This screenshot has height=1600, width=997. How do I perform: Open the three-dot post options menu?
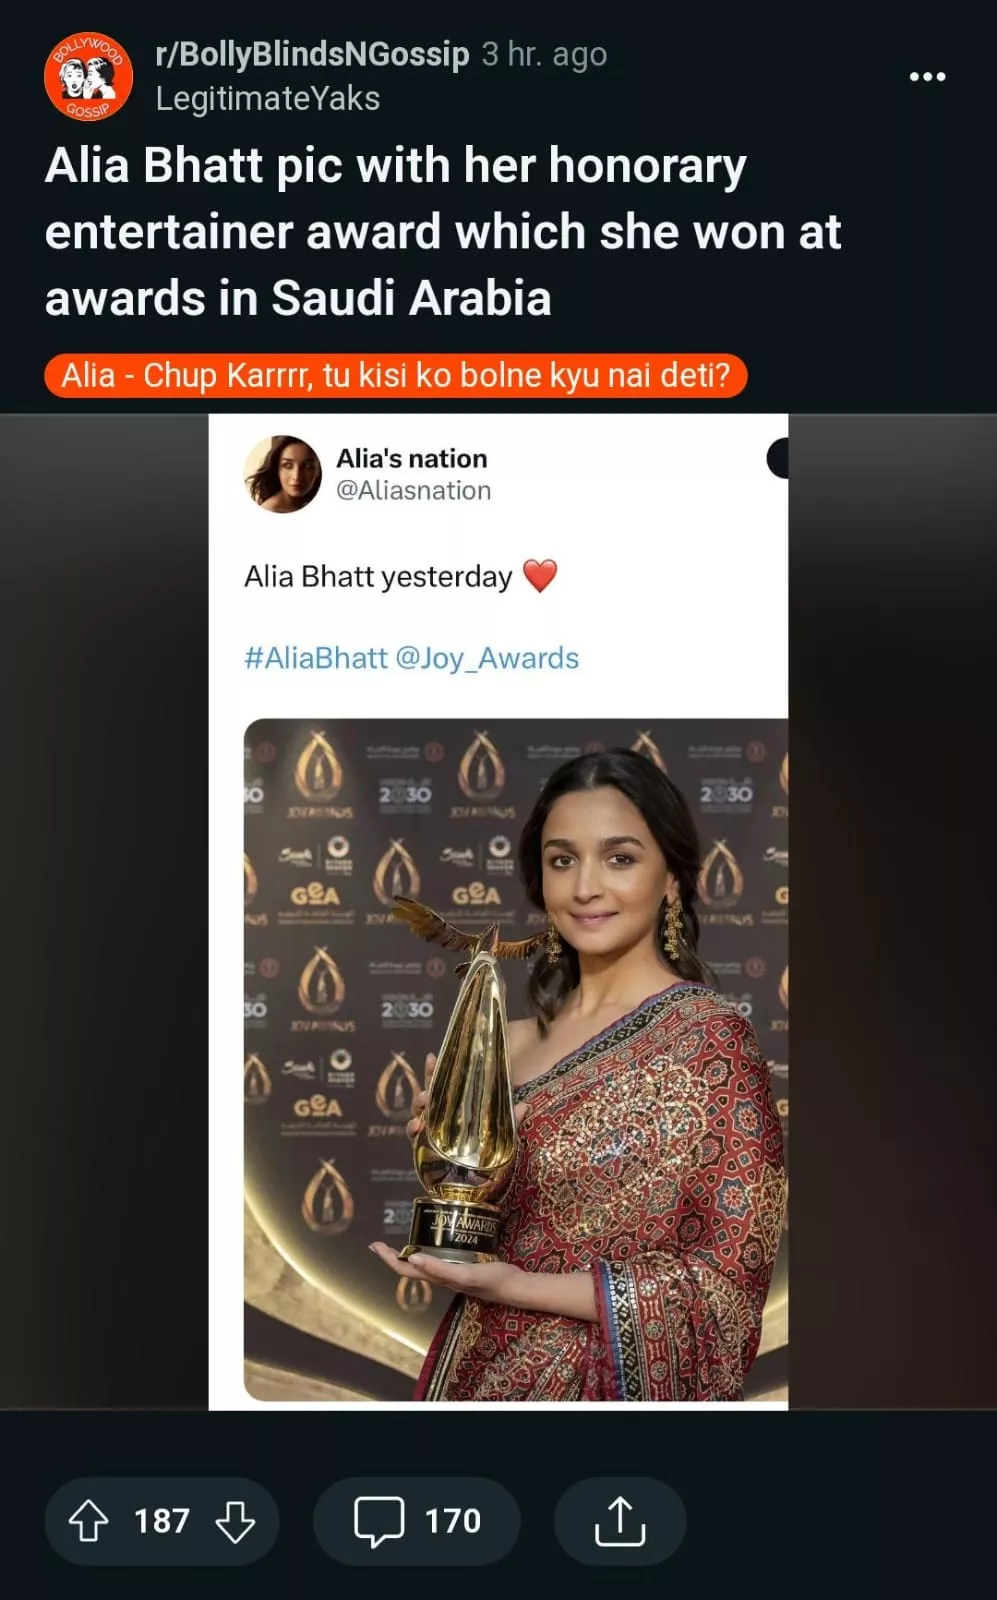pos(927,77)
